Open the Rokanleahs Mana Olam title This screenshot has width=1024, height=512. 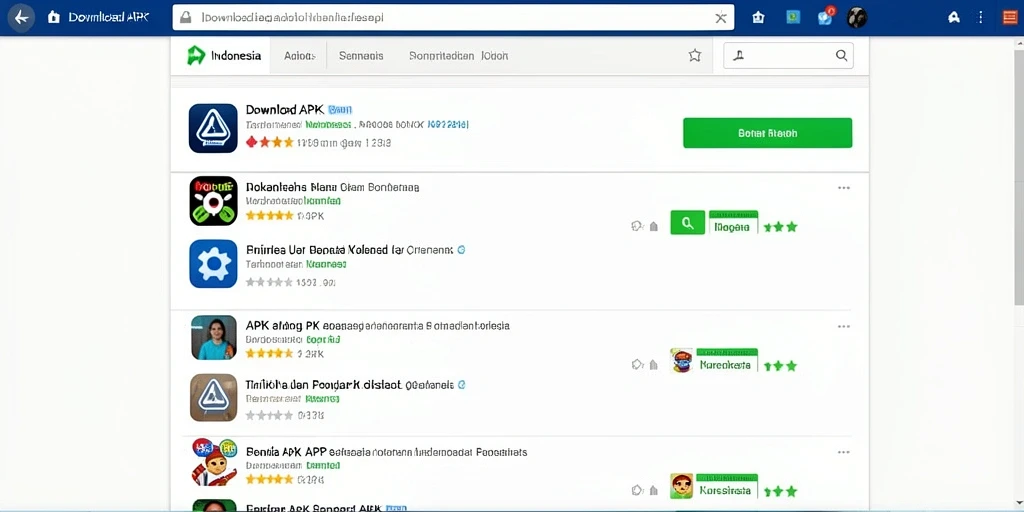332,187
